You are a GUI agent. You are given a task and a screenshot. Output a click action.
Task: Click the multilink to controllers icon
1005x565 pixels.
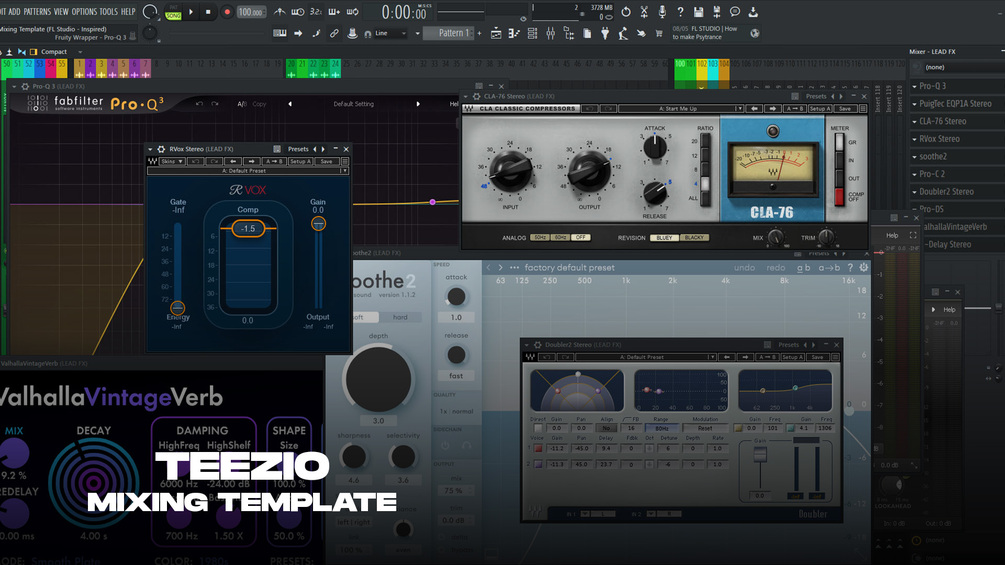tap(334, 33)
